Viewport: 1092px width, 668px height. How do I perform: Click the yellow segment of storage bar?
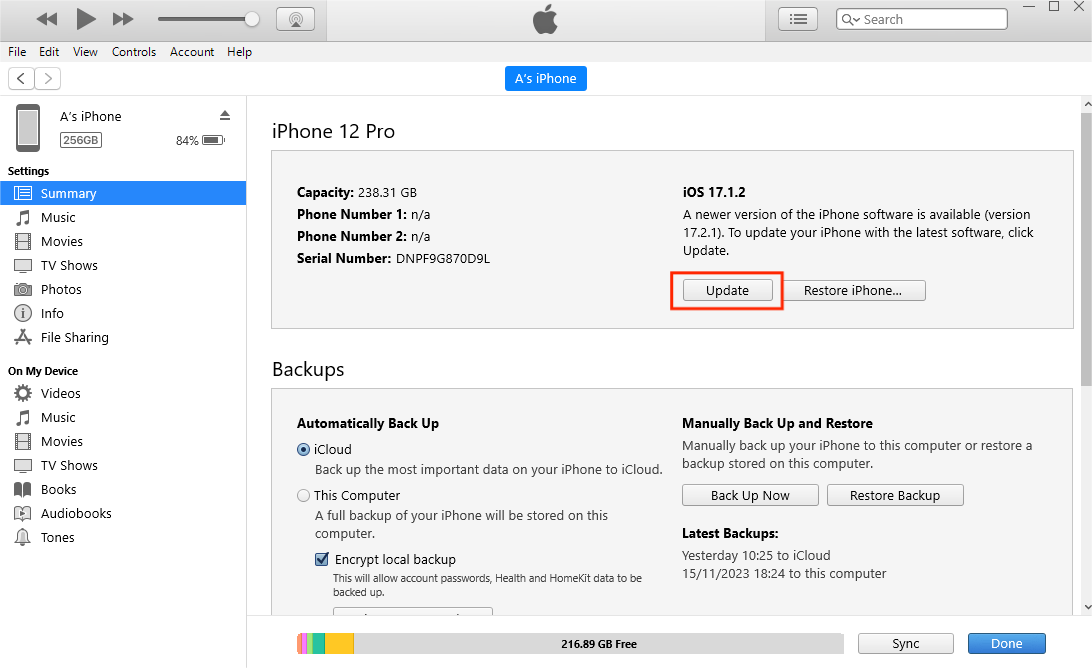(x=339, y=644)
